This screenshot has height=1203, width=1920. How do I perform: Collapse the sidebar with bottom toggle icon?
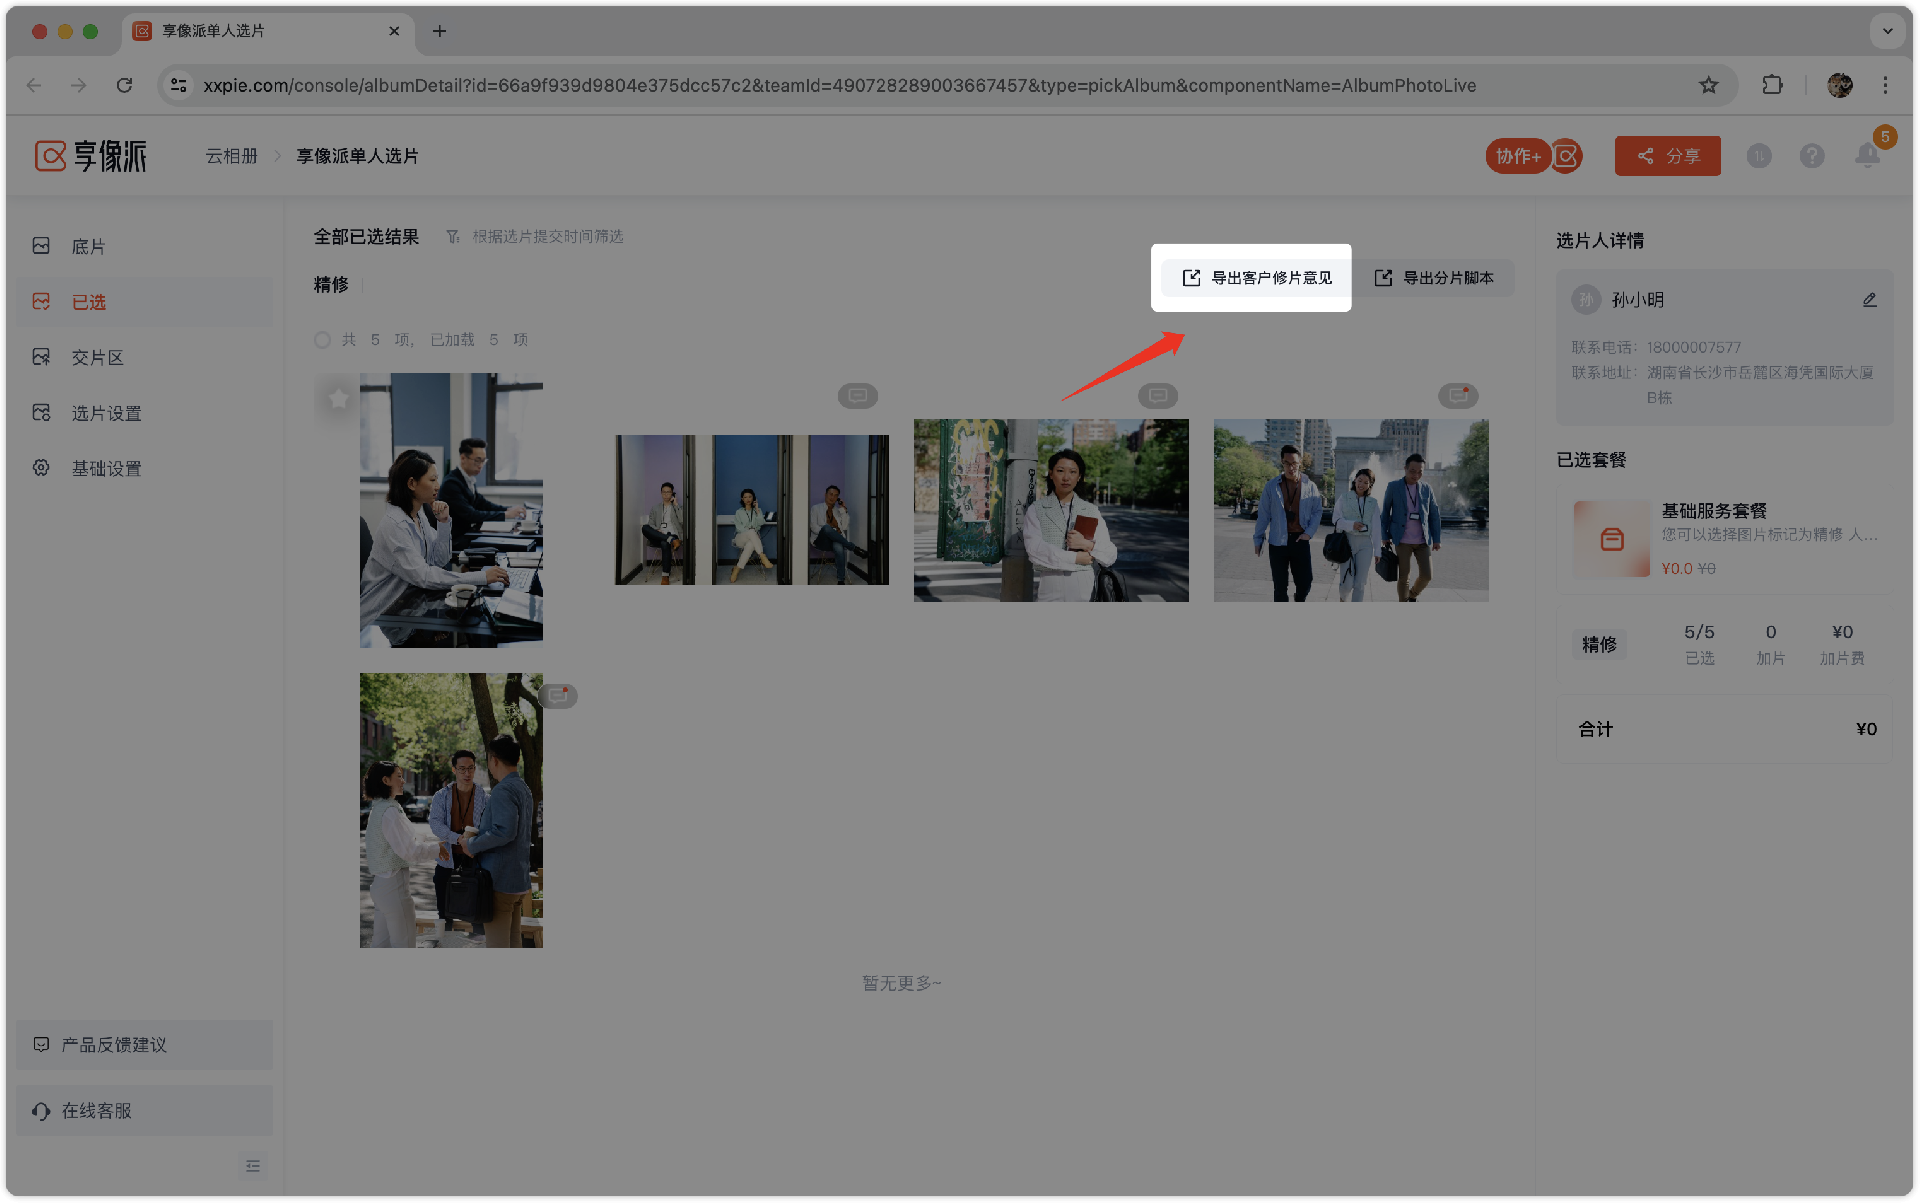point(253,1166)
